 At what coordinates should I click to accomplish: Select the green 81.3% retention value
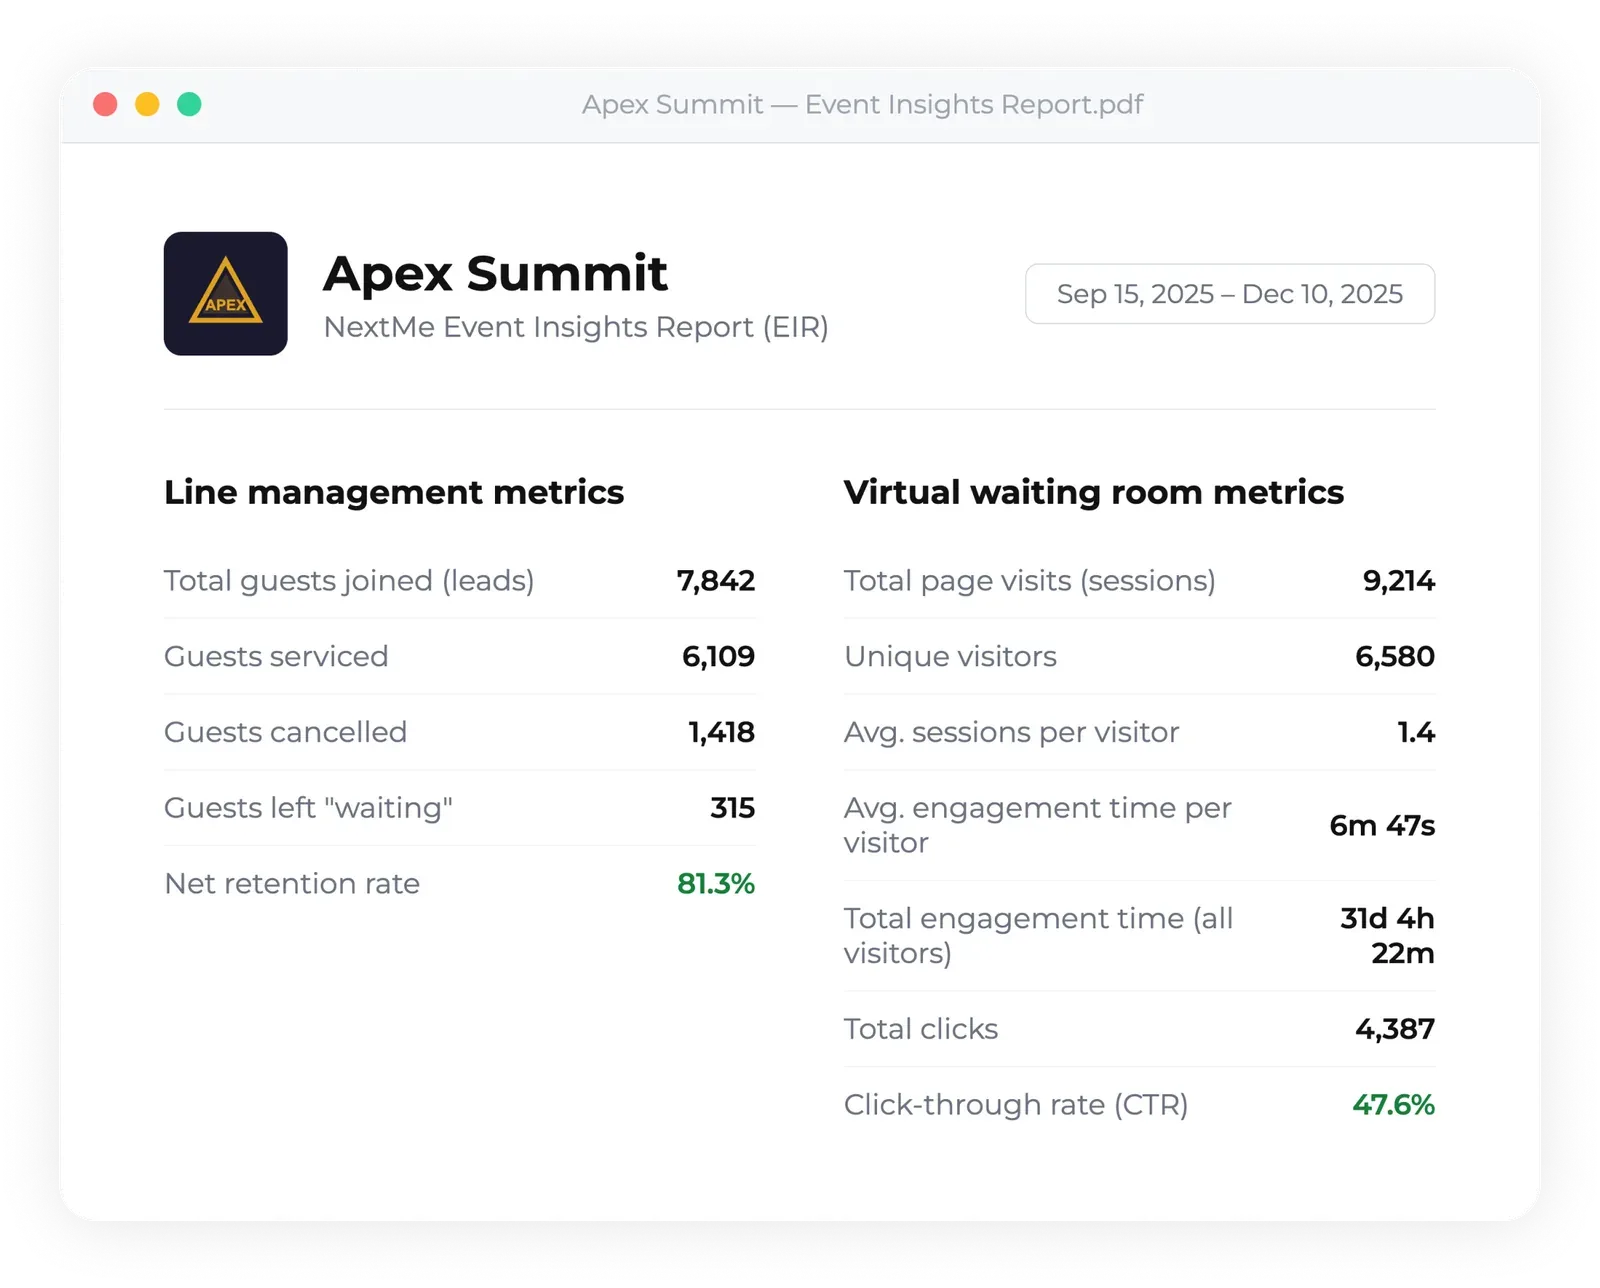point(716,884)
